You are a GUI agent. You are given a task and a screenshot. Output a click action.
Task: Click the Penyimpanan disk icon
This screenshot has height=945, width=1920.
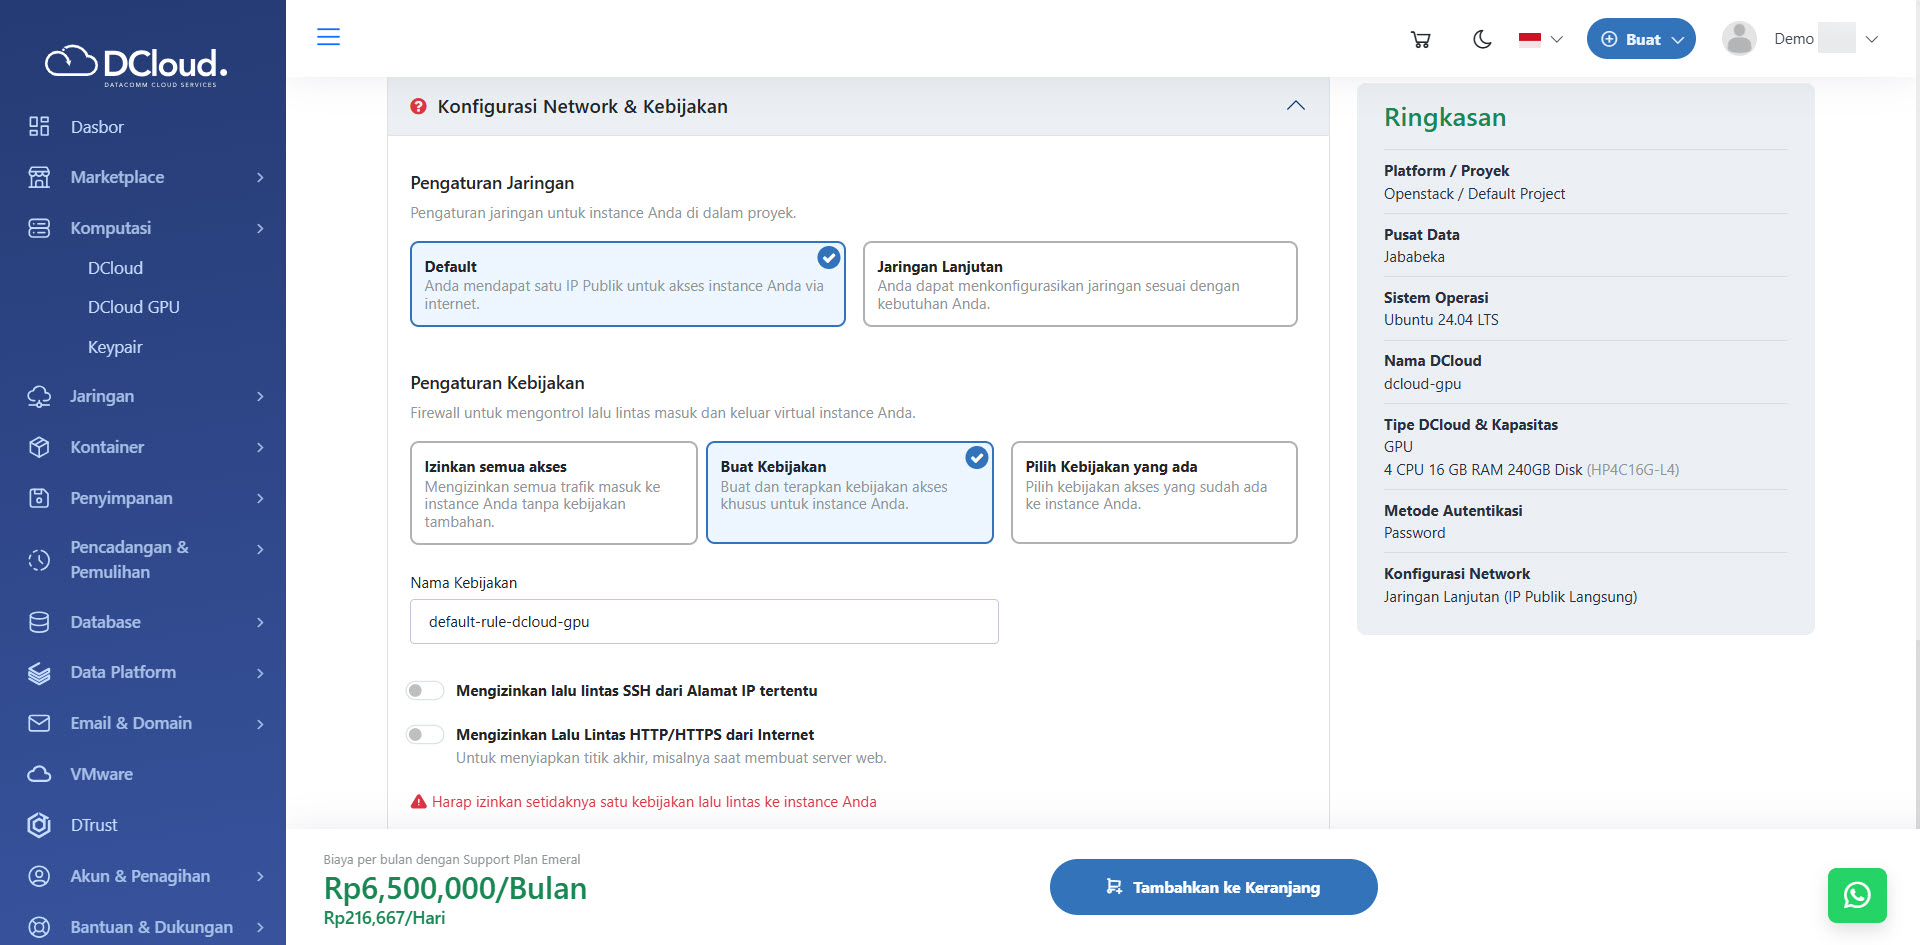coord(39,498)
